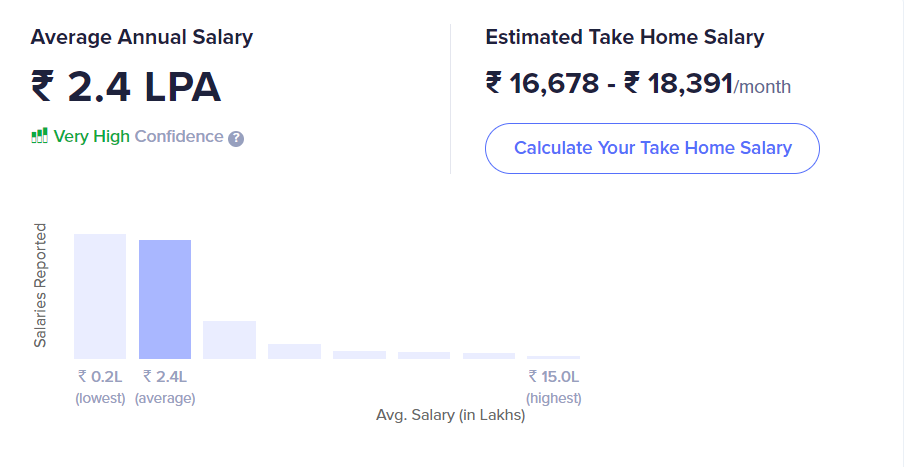The height and width of the screenshot is (467, 904).
Task: Click the ₹ 0.2L (lowest) axis label
Action: click(x=100, y=387)
